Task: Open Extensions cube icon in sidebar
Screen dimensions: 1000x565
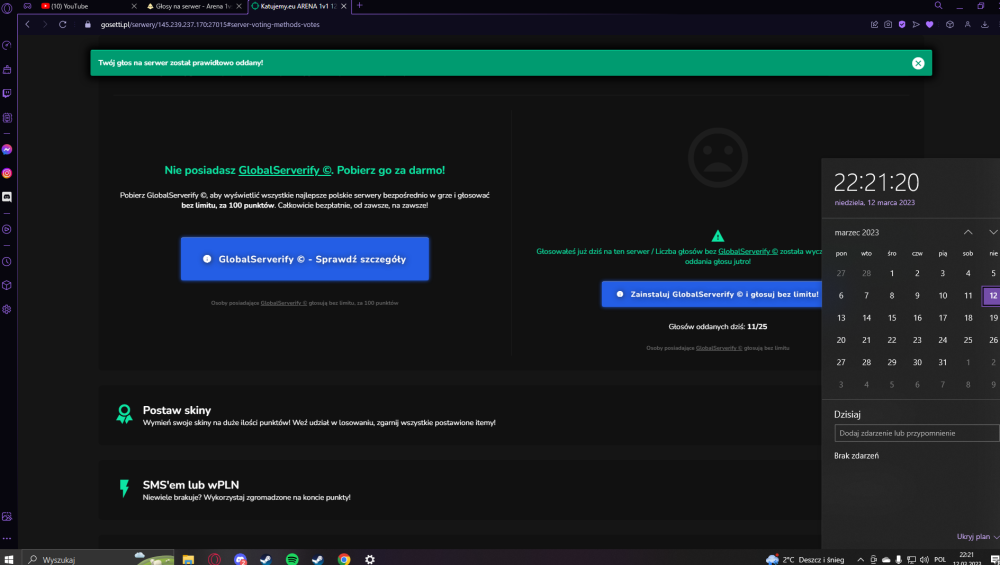Action: tap(7, 285)
